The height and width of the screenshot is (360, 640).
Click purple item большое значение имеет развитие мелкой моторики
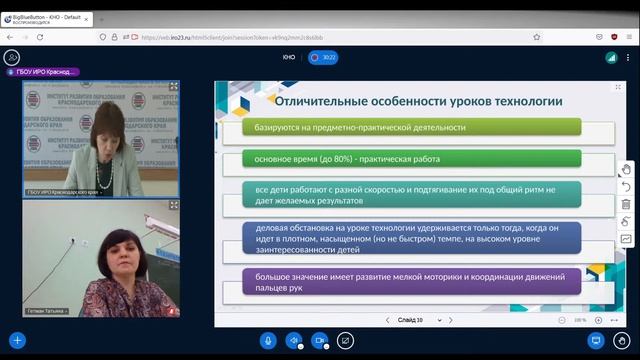pyautogui.click(x=411, y=282)
